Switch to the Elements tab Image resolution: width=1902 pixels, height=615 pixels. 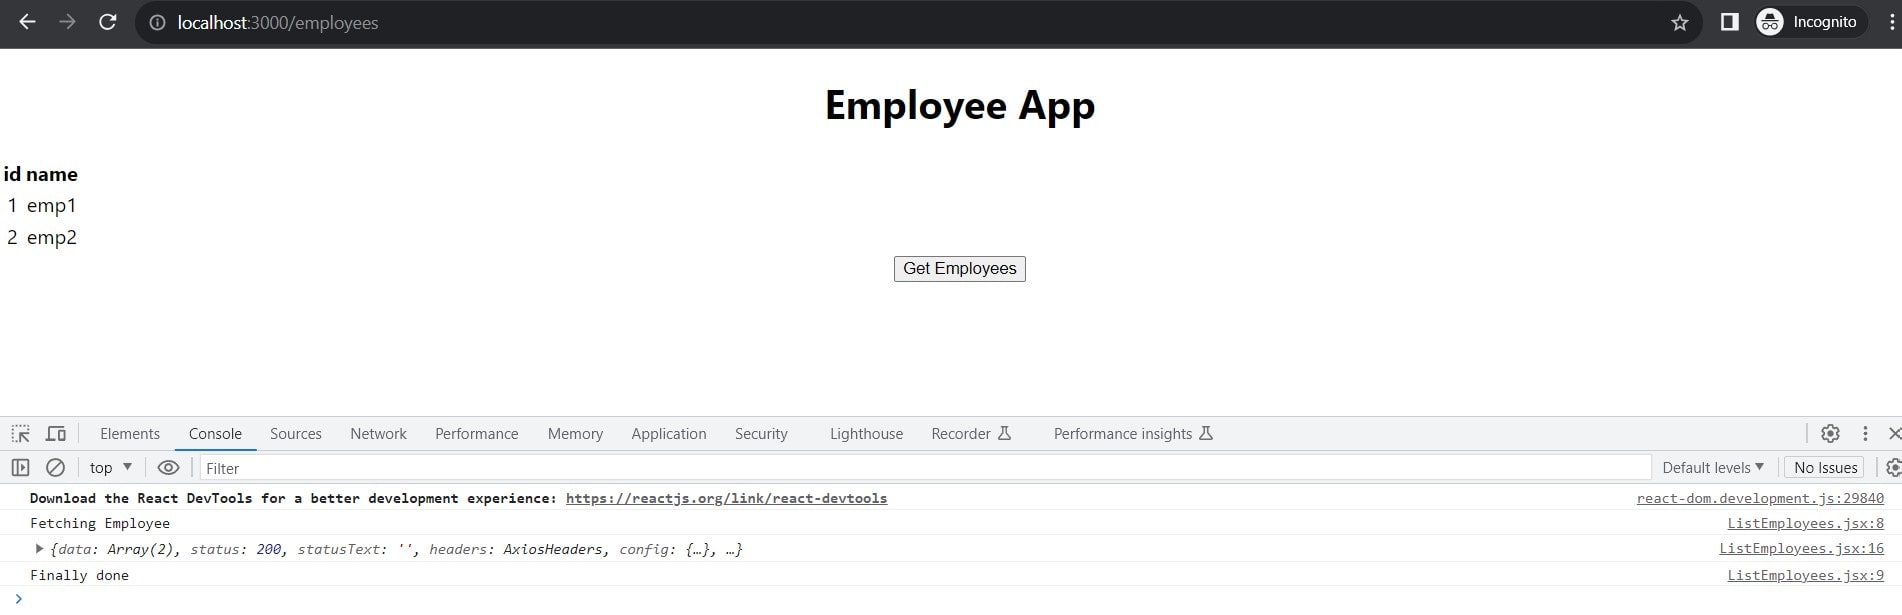pos(130,434)
